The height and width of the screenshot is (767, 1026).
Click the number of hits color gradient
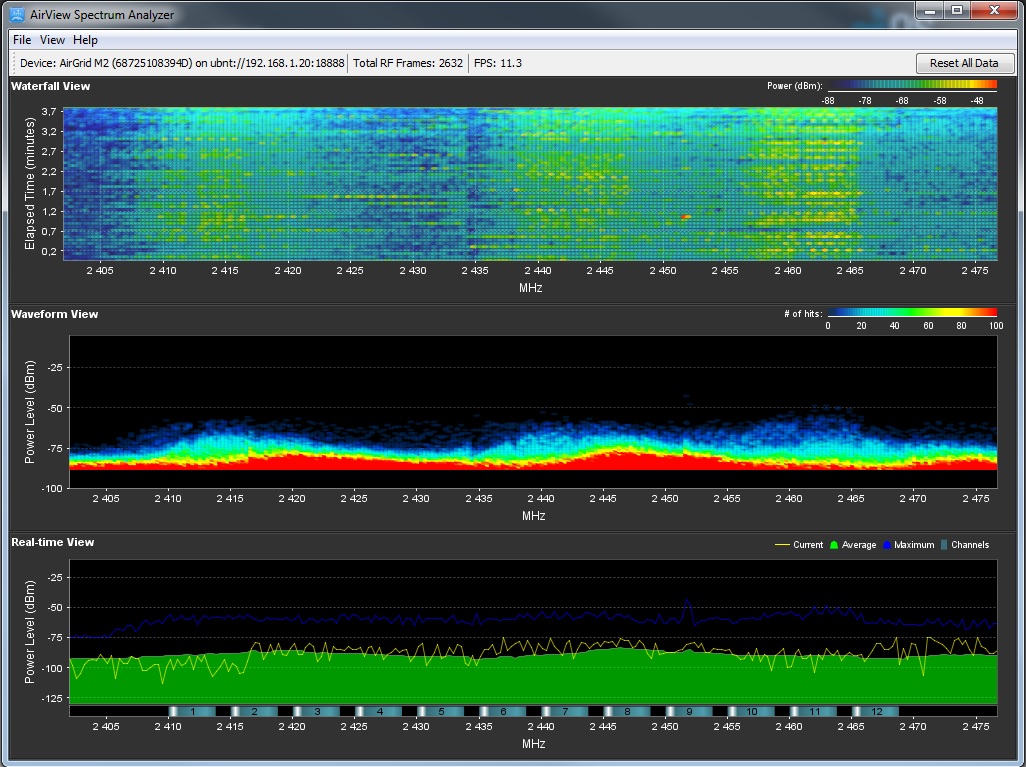click(x=912, y=313)
